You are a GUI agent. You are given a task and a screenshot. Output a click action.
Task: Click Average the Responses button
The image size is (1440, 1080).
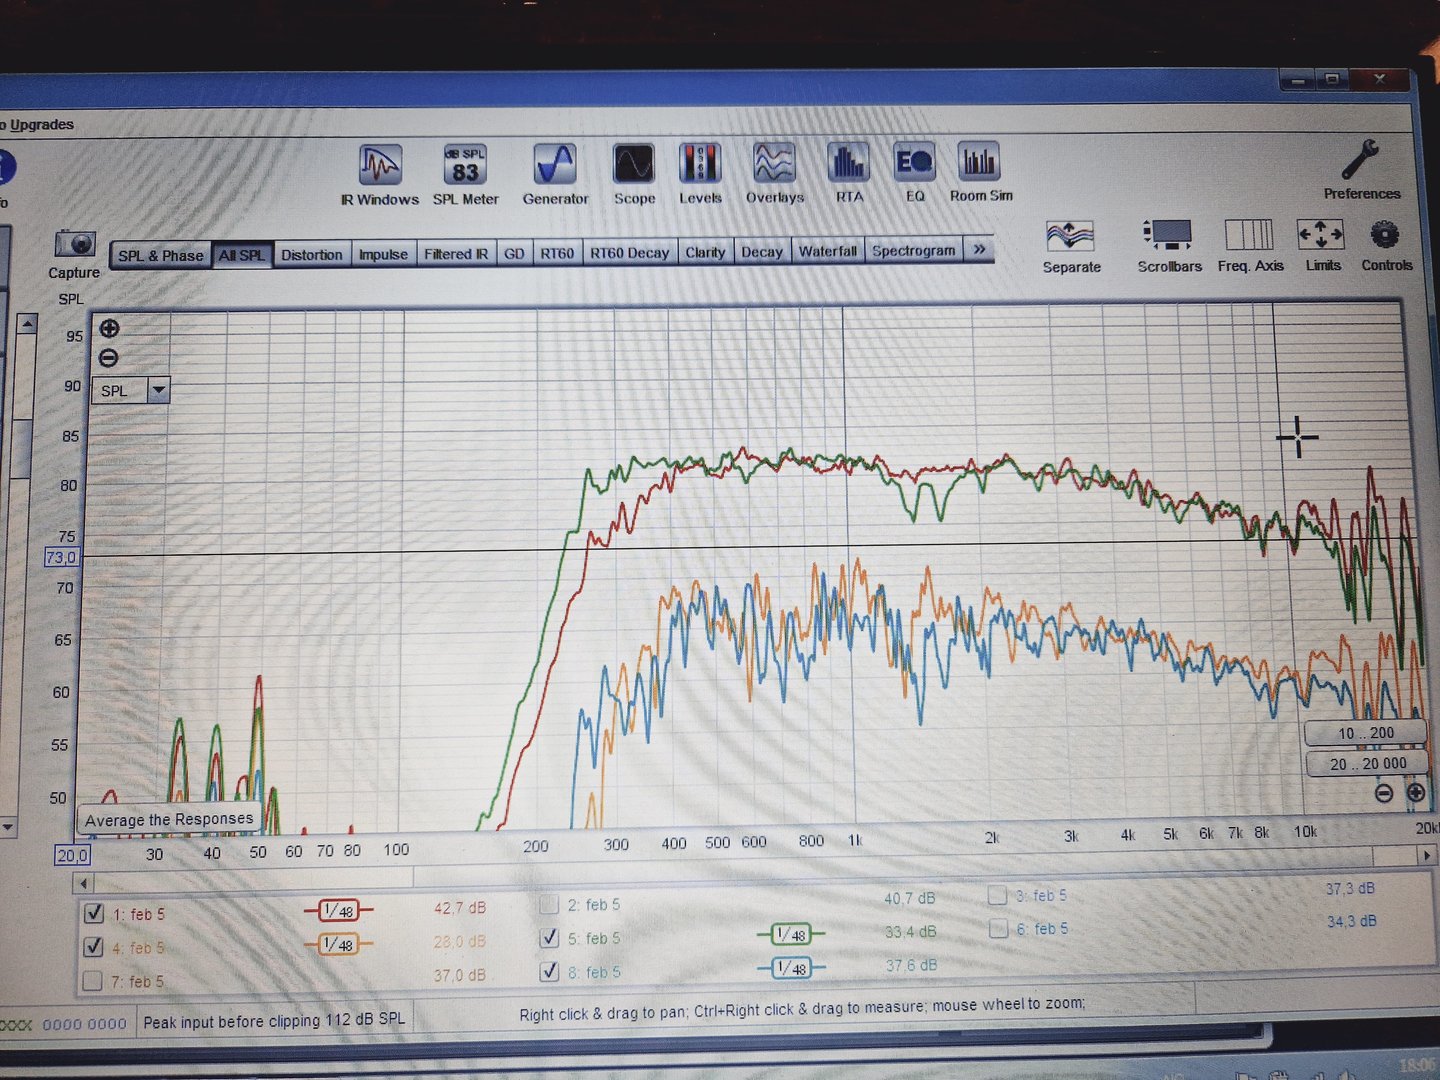tap(169, 819)
